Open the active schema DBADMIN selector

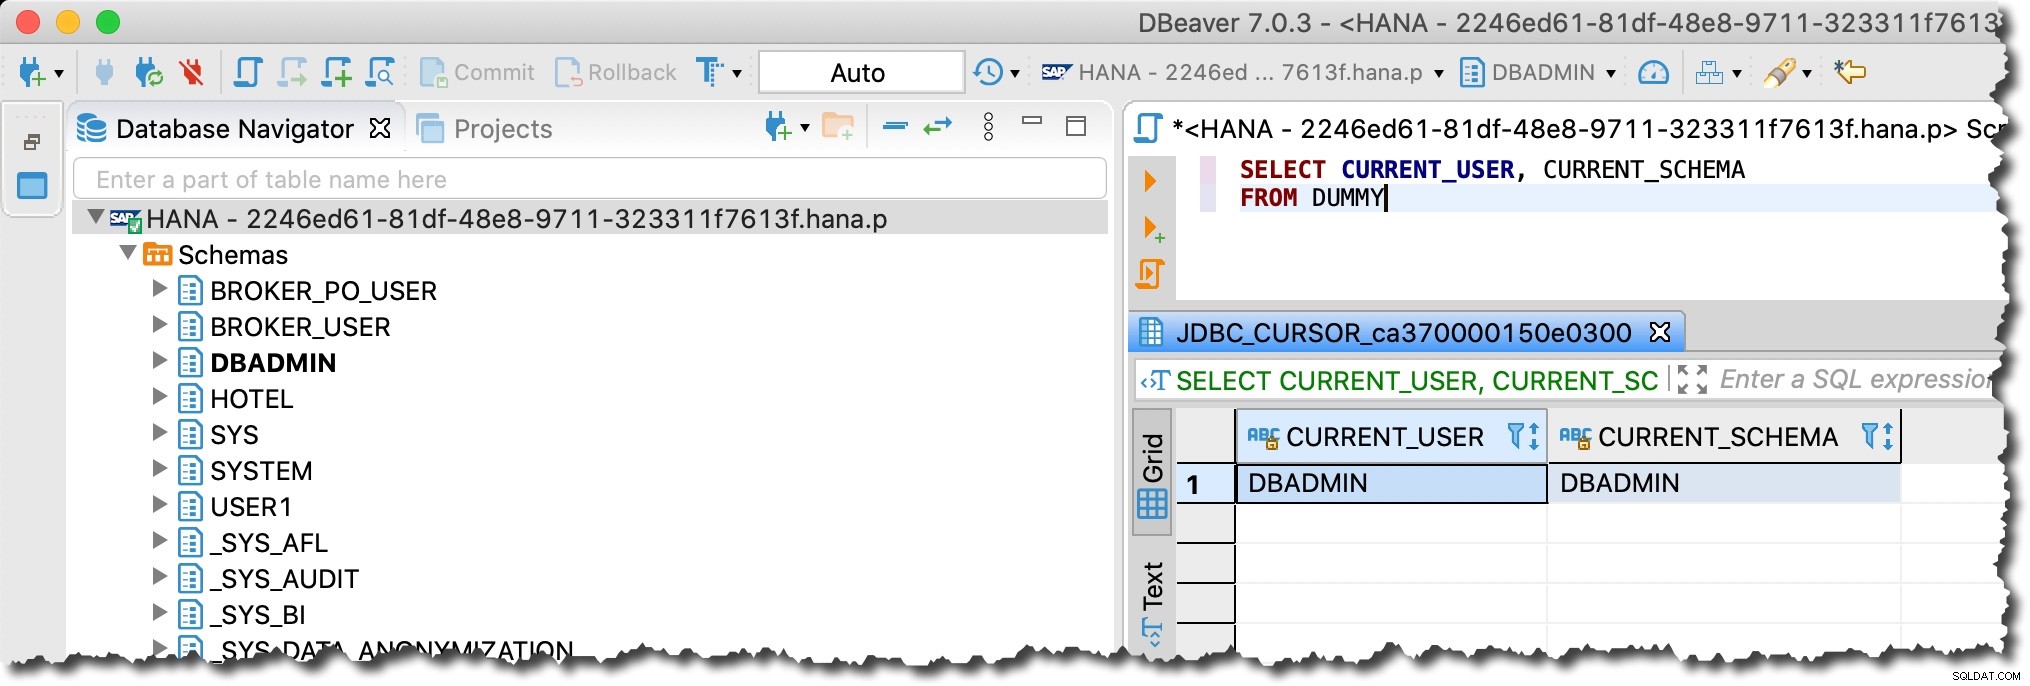coord(1538,72)
